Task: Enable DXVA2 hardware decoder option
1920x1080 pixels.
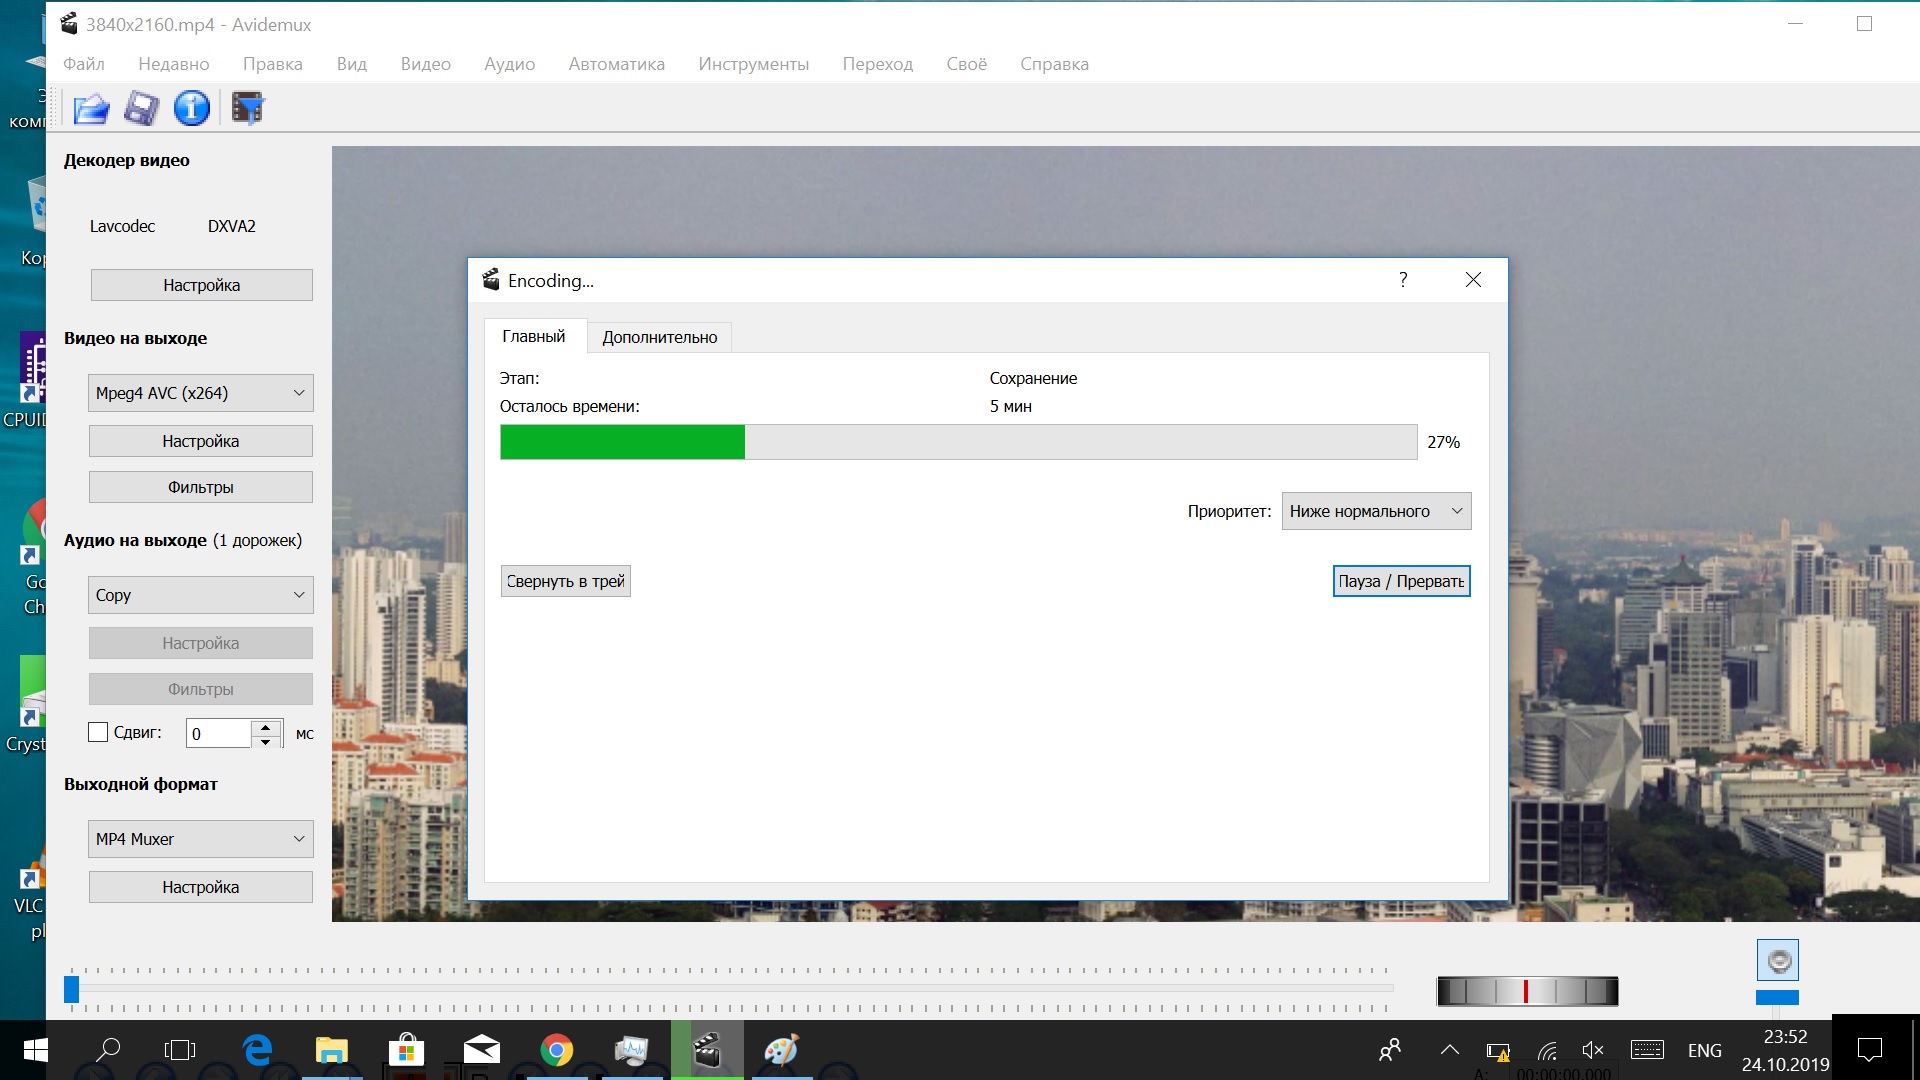Action: point(231,225)
